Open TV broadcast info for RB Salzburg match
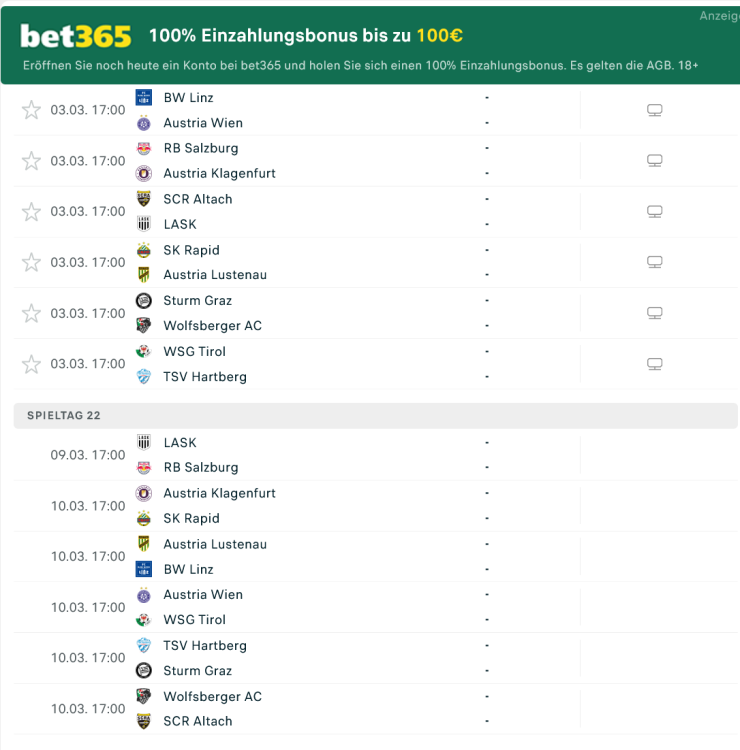The height and width of the screenshot is (750, 740). pyautogui.click(x=655, y=161)
